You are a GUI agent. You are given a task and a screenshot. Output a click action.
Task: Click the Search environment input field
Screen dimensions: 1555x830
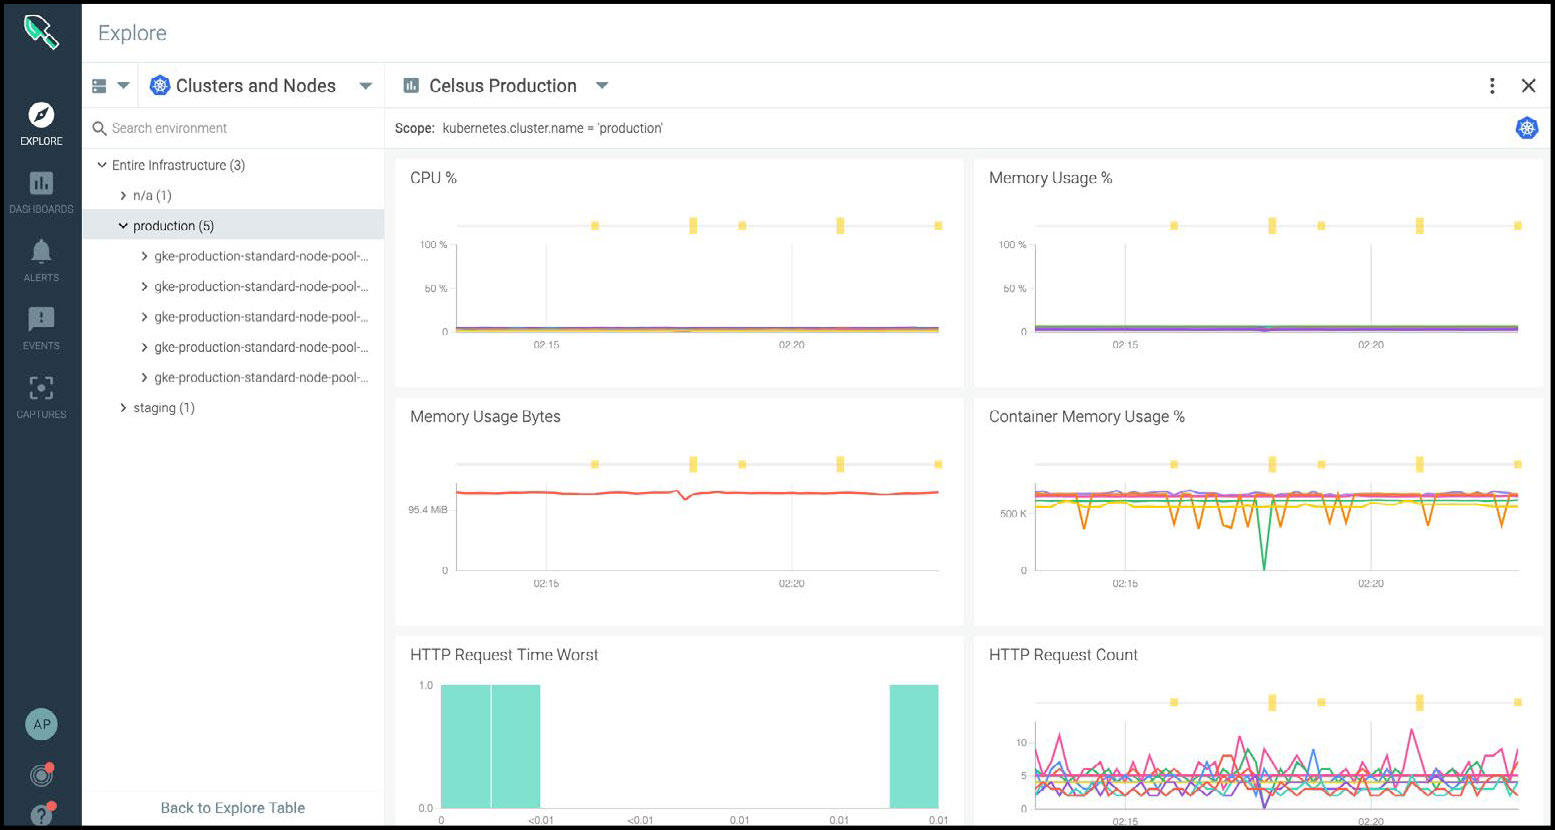(240, 128)
